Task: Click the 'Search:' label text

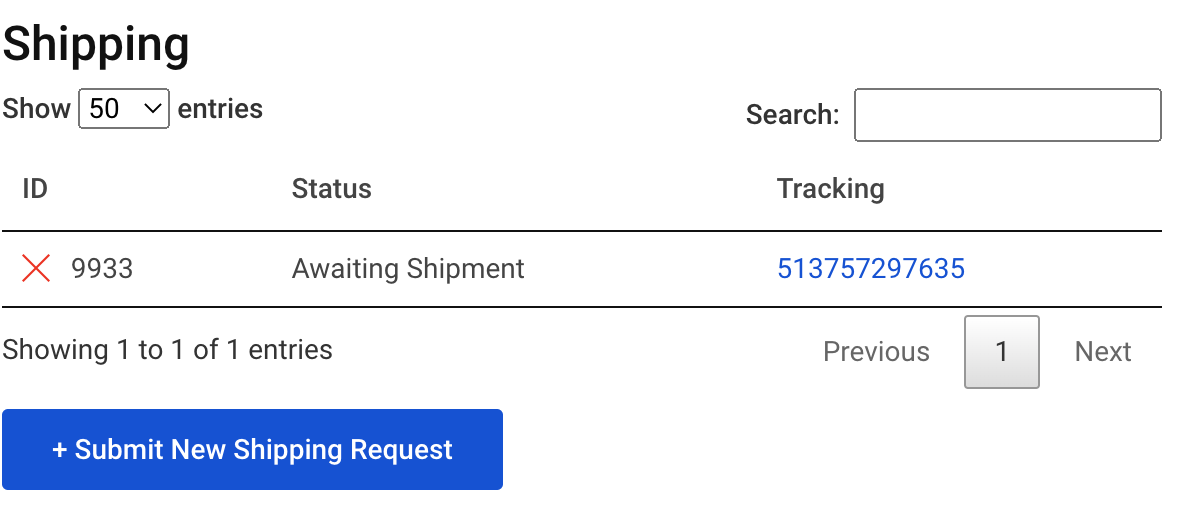Action: (792, 115)
